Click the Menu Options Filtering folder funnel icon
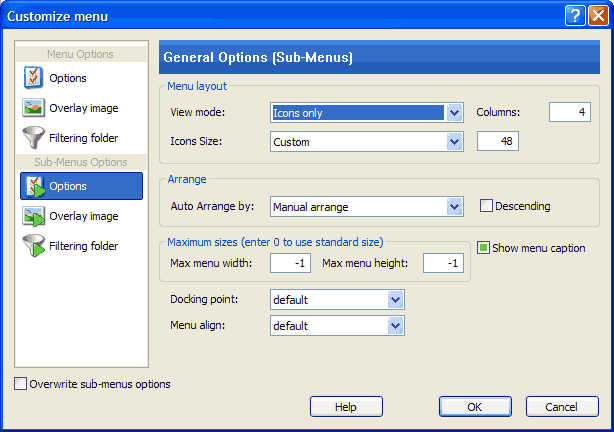Image resolution: width=614 pixels, height=432 pixels. click(x=33, y=138)
